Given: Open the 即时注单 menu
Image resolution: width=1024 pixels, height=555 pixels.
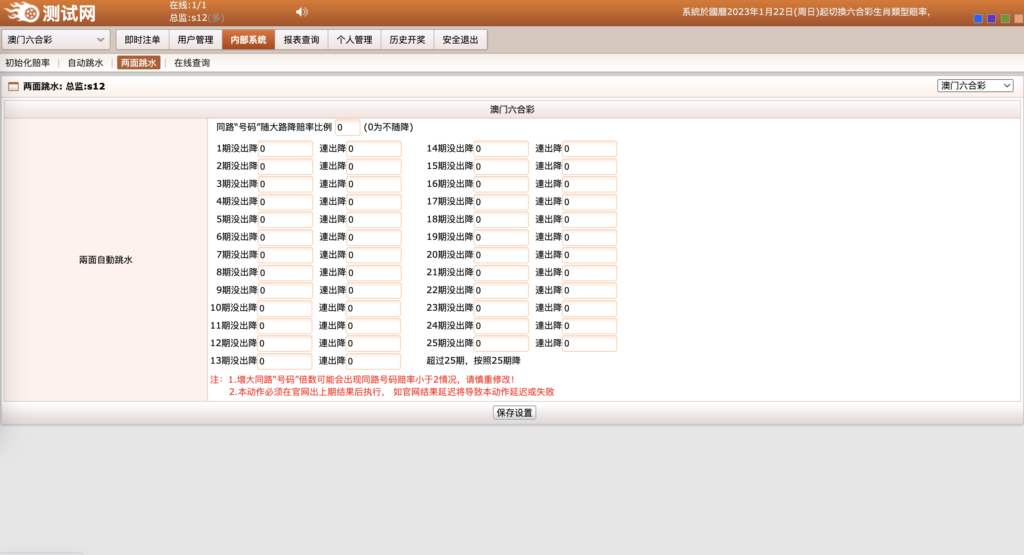Looking at the screenshot, I should tap(142, 40).
